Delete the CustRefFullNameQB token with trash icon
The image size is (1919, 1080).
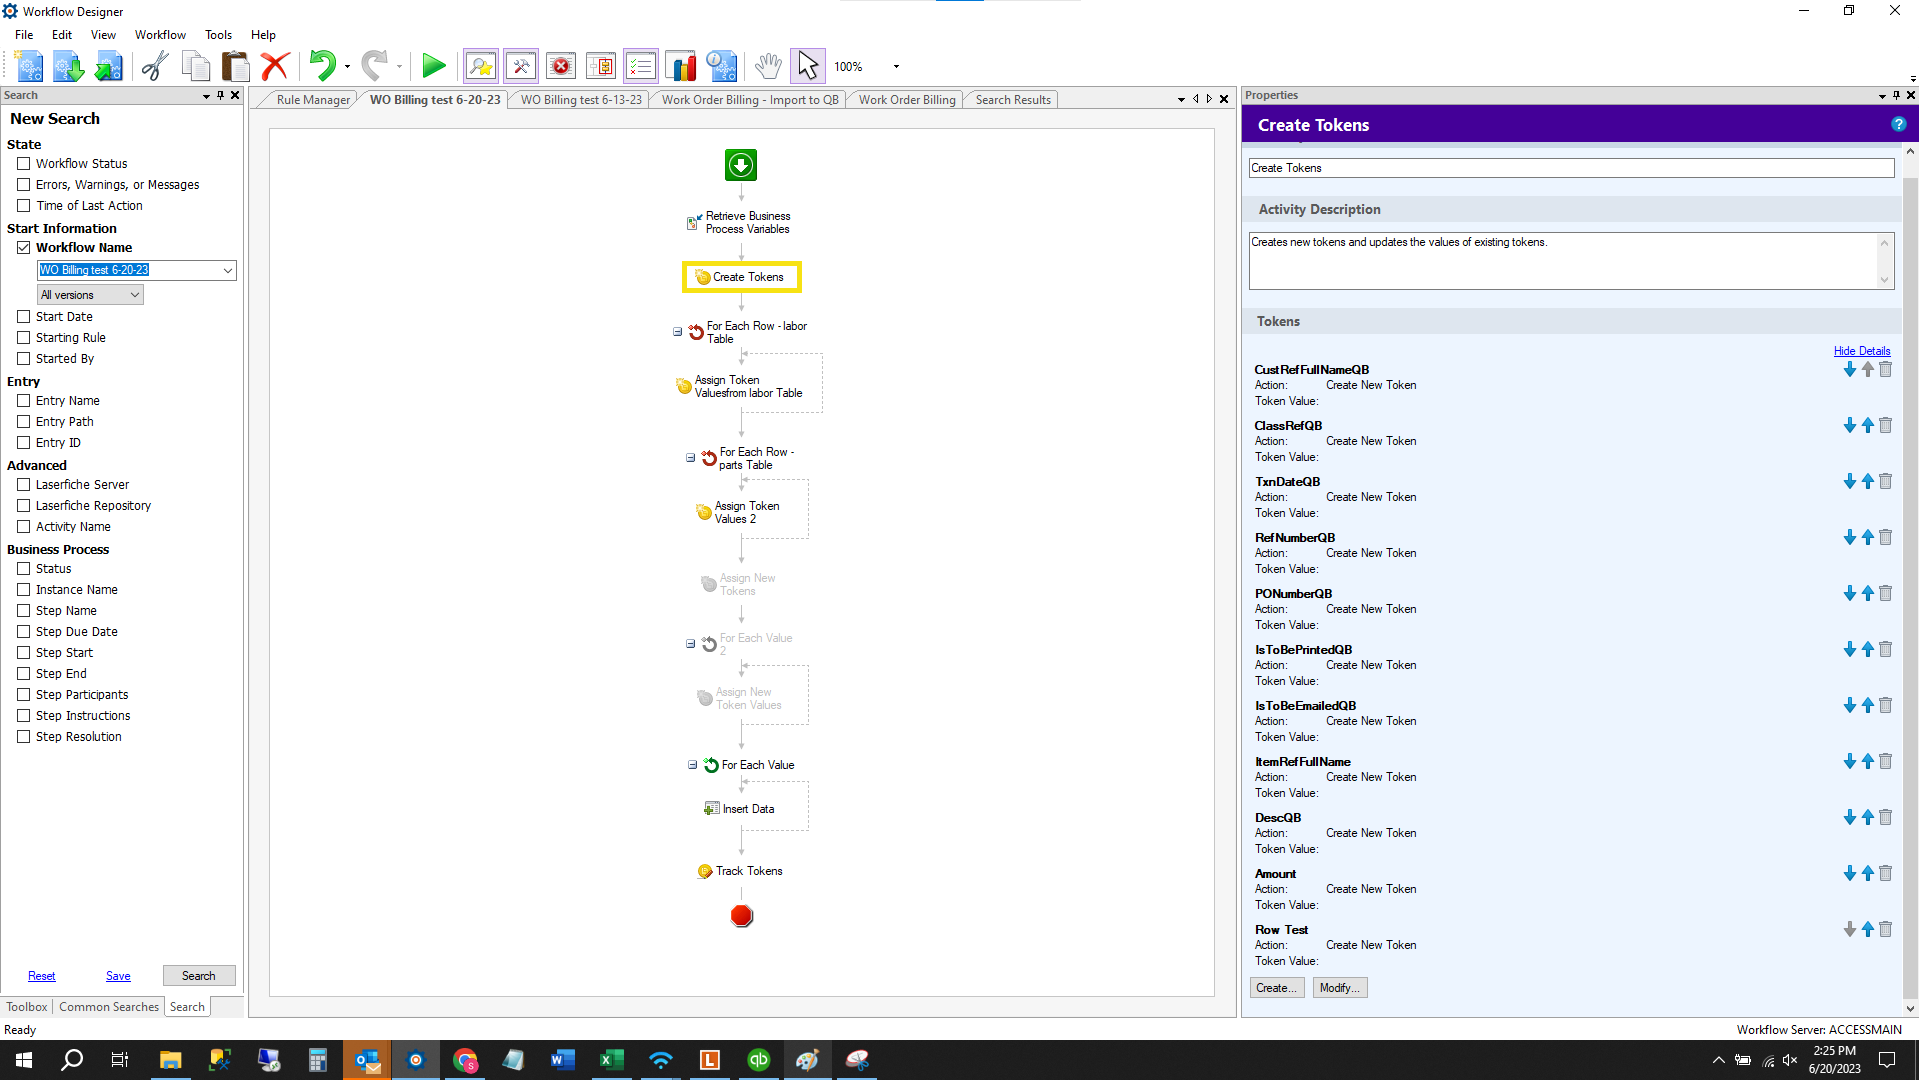pos(1885,370)
